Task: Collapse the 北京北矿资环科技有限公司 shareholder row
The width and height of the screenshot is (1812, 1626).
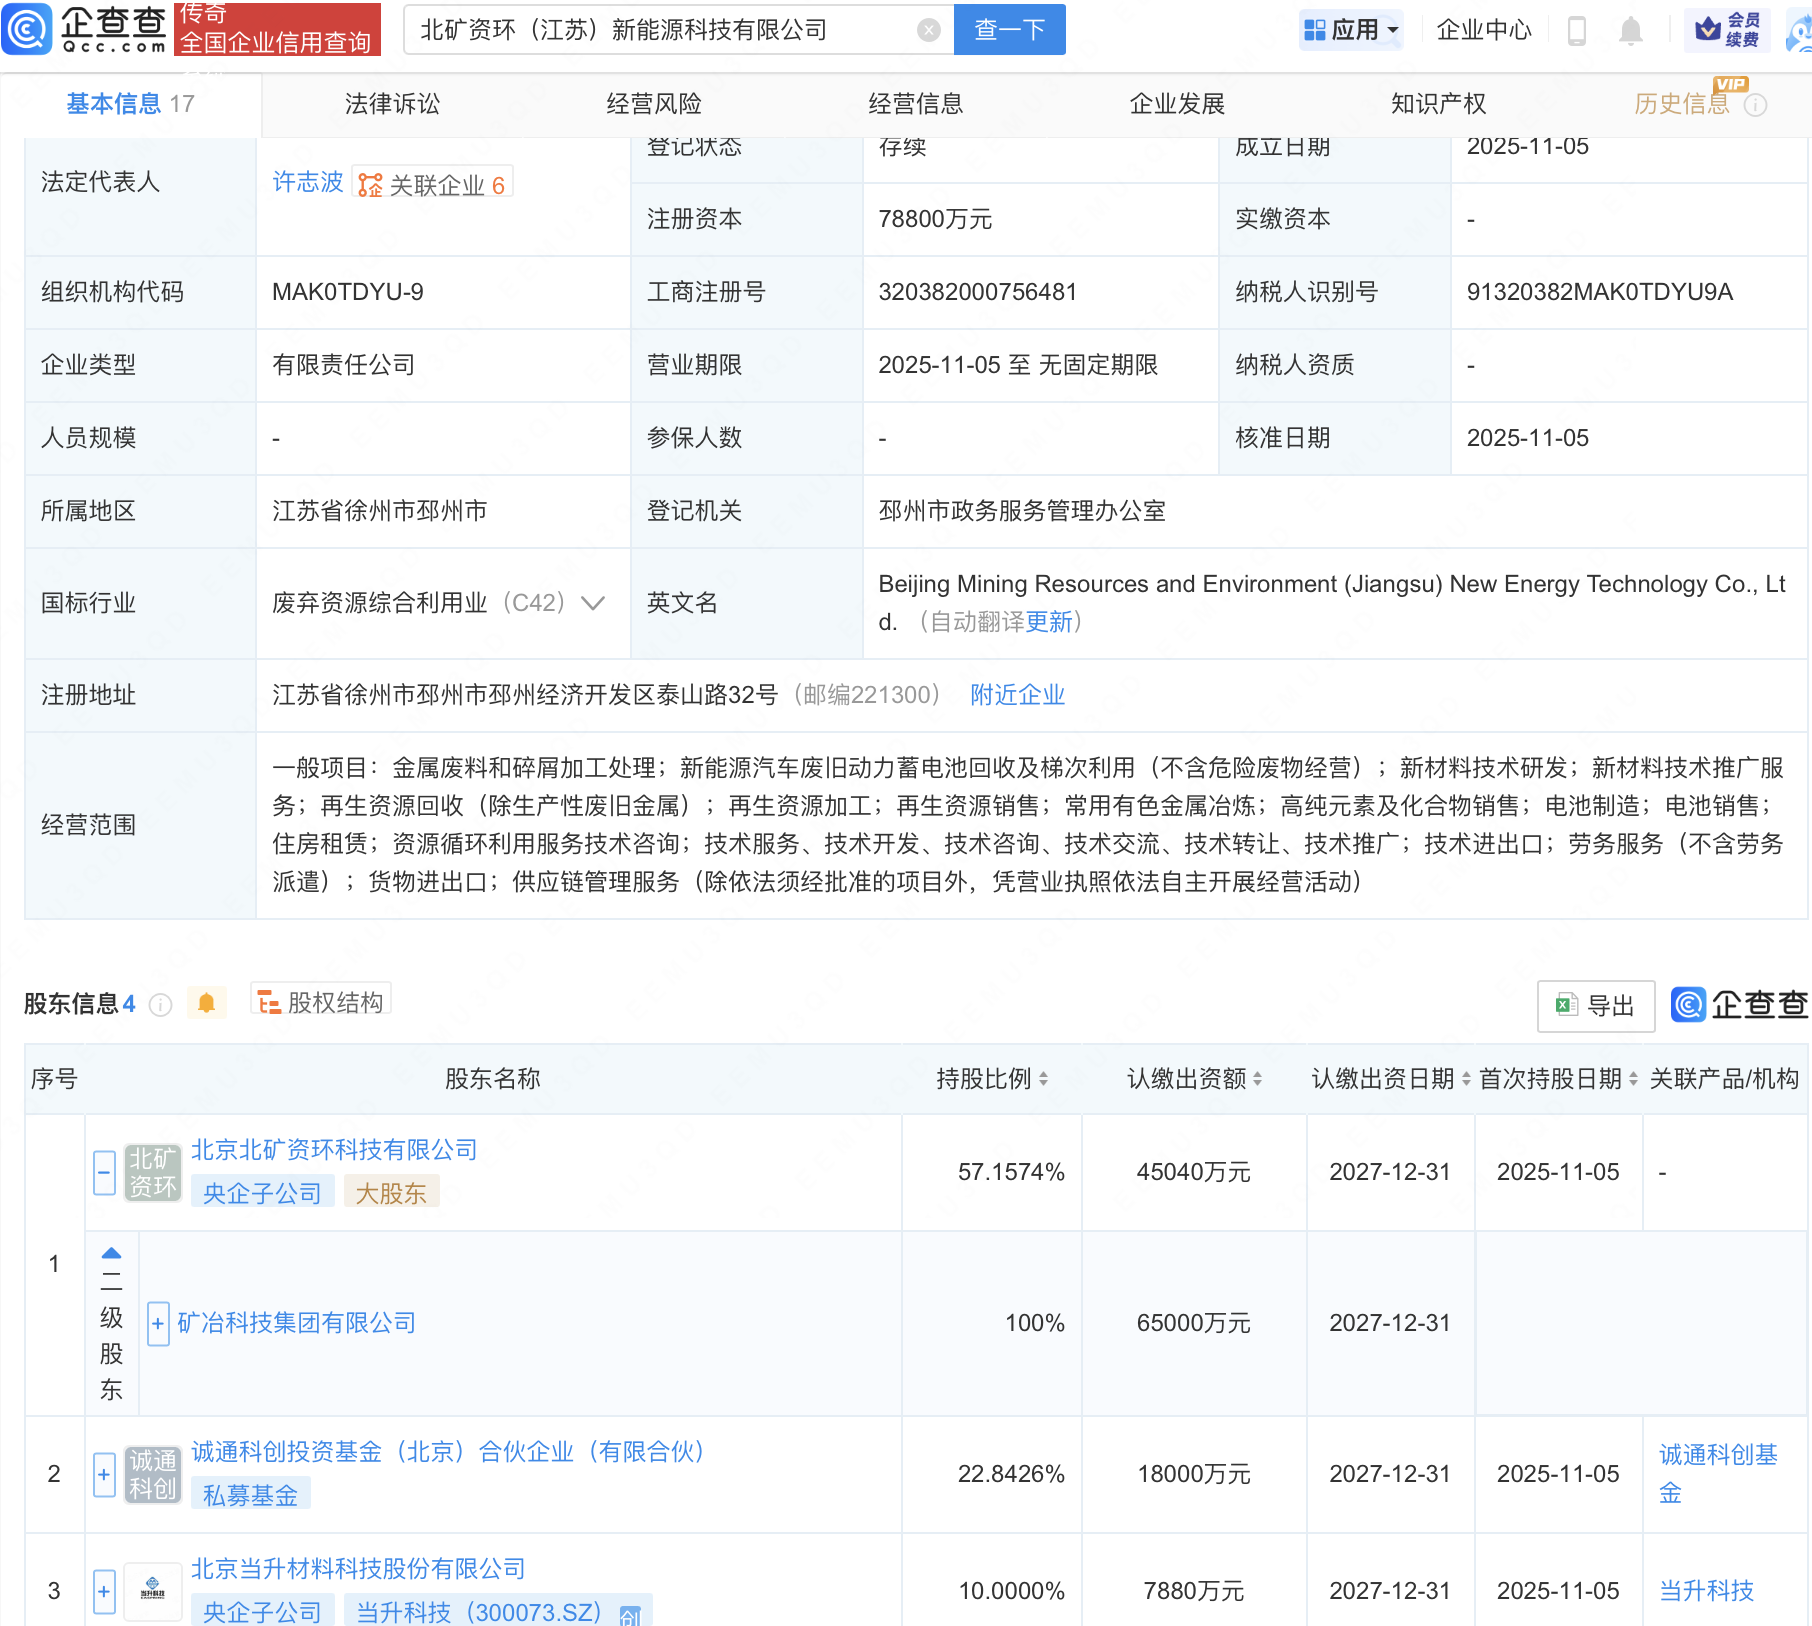Action: point(105,1172)
